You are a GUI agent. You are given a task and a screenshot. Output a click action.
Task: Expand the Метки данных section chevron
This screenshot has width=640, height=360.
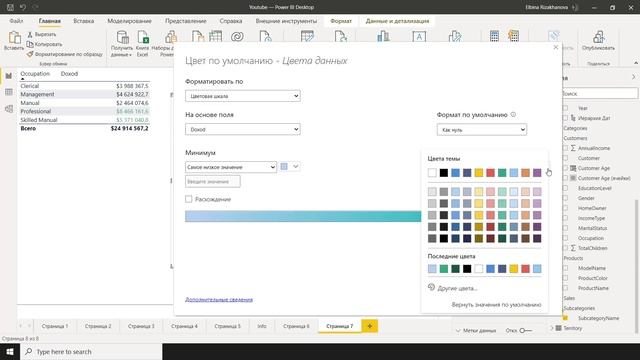coord(458,331)
